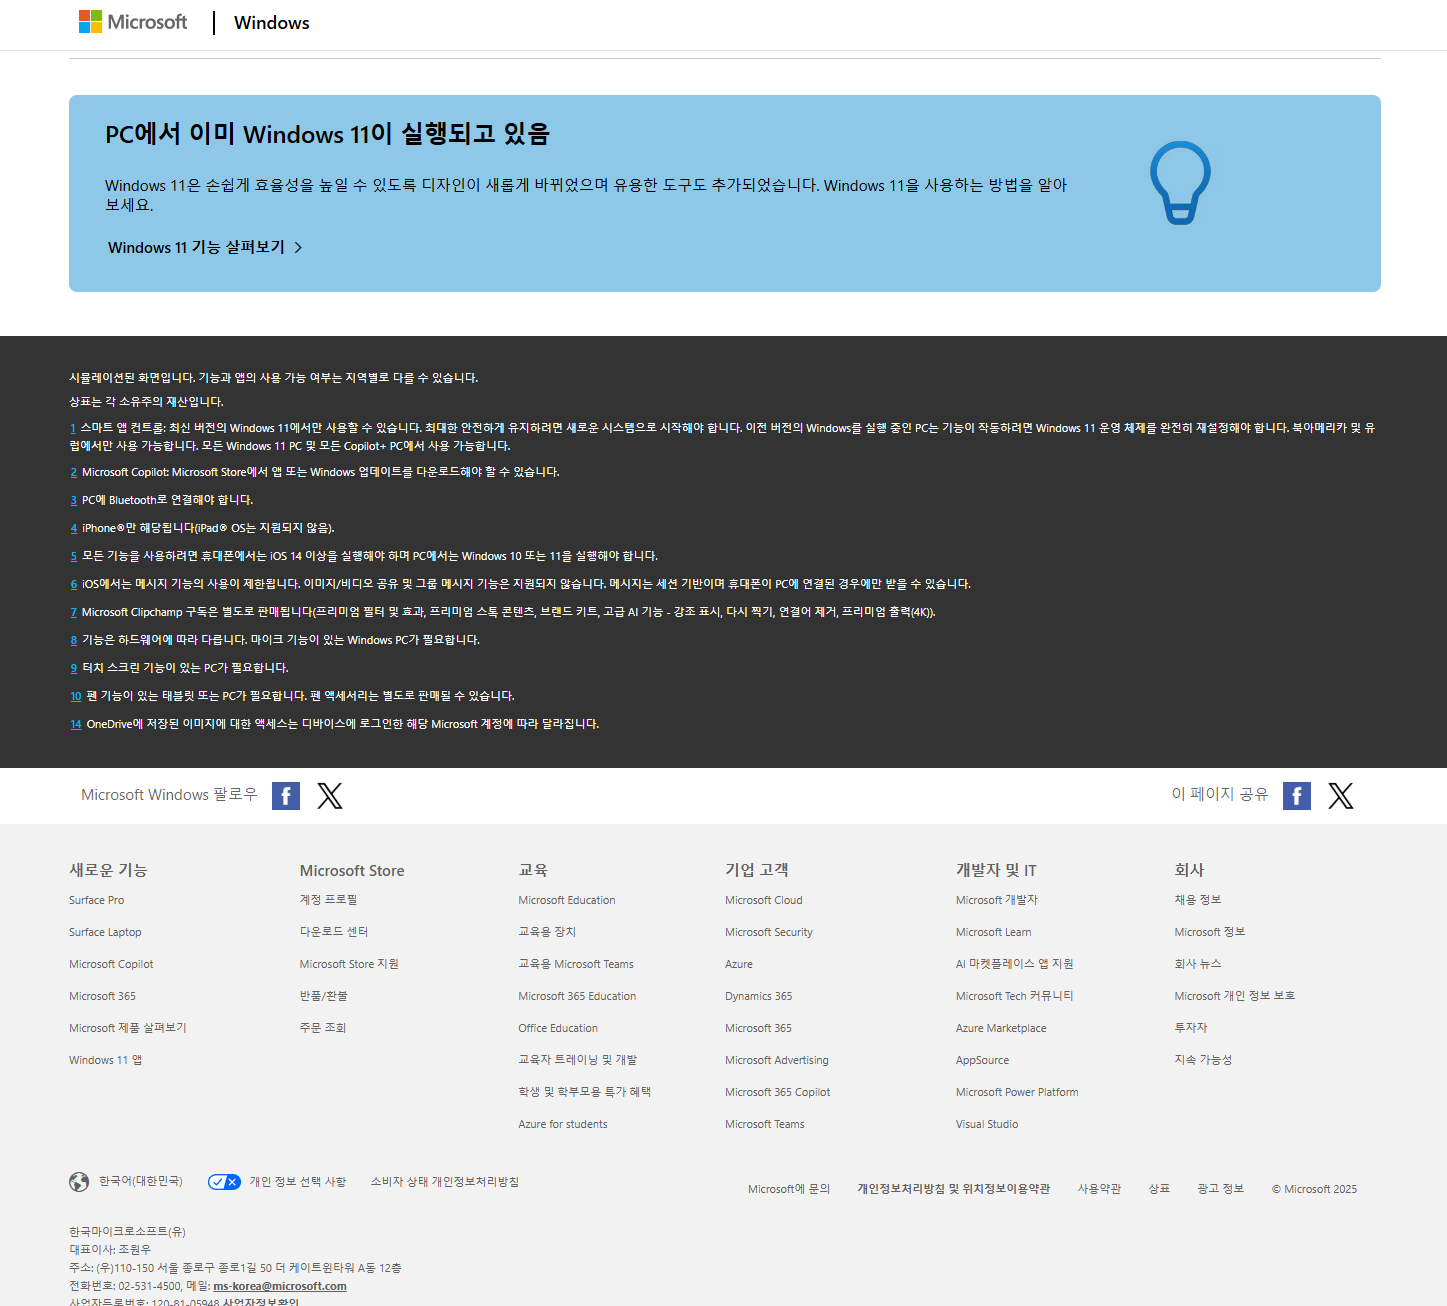
Task: Open Visual Studio footer link
Action: coord(987,1124)
